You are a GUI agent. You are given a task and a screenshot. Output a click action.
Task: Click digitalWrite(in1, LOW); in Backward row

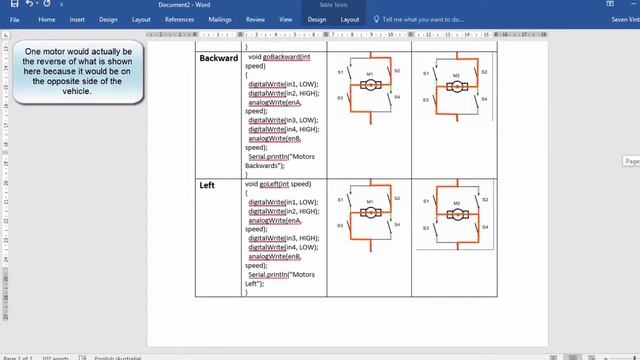[283, 84]
